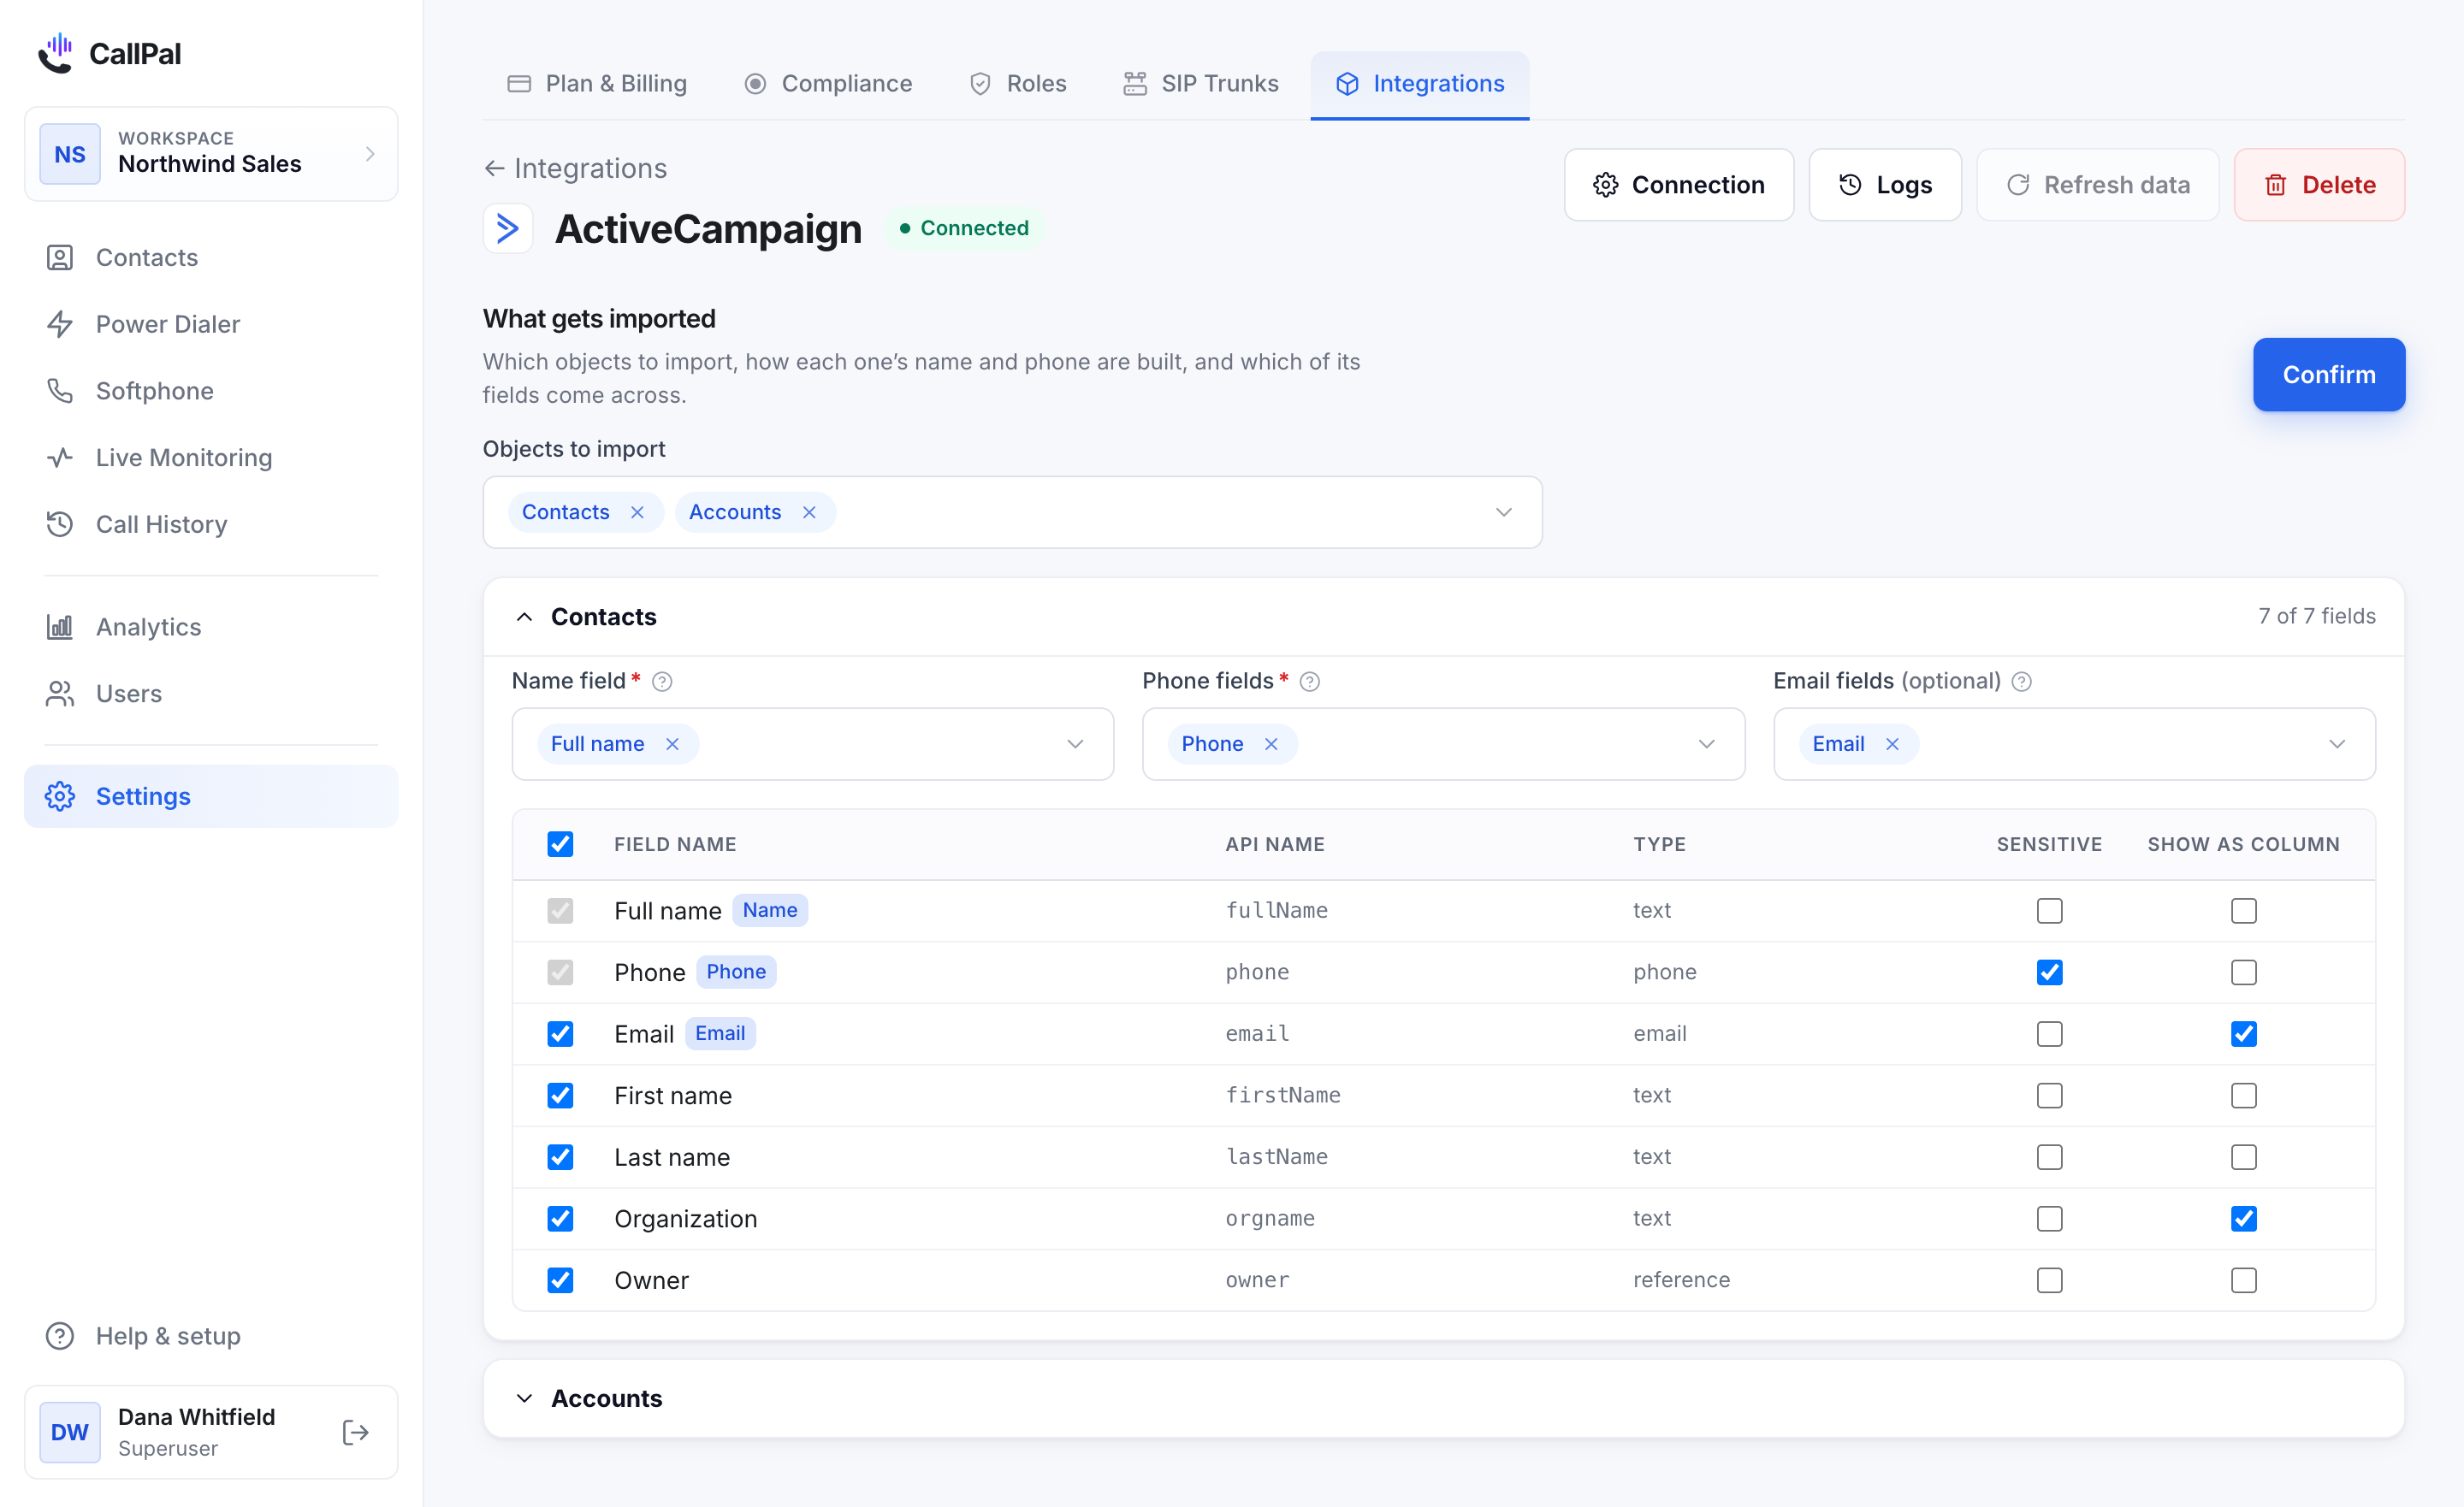The image size is (2464, 1507).
Task: Click the Confirm button
Action: [x=2328, y=375]
